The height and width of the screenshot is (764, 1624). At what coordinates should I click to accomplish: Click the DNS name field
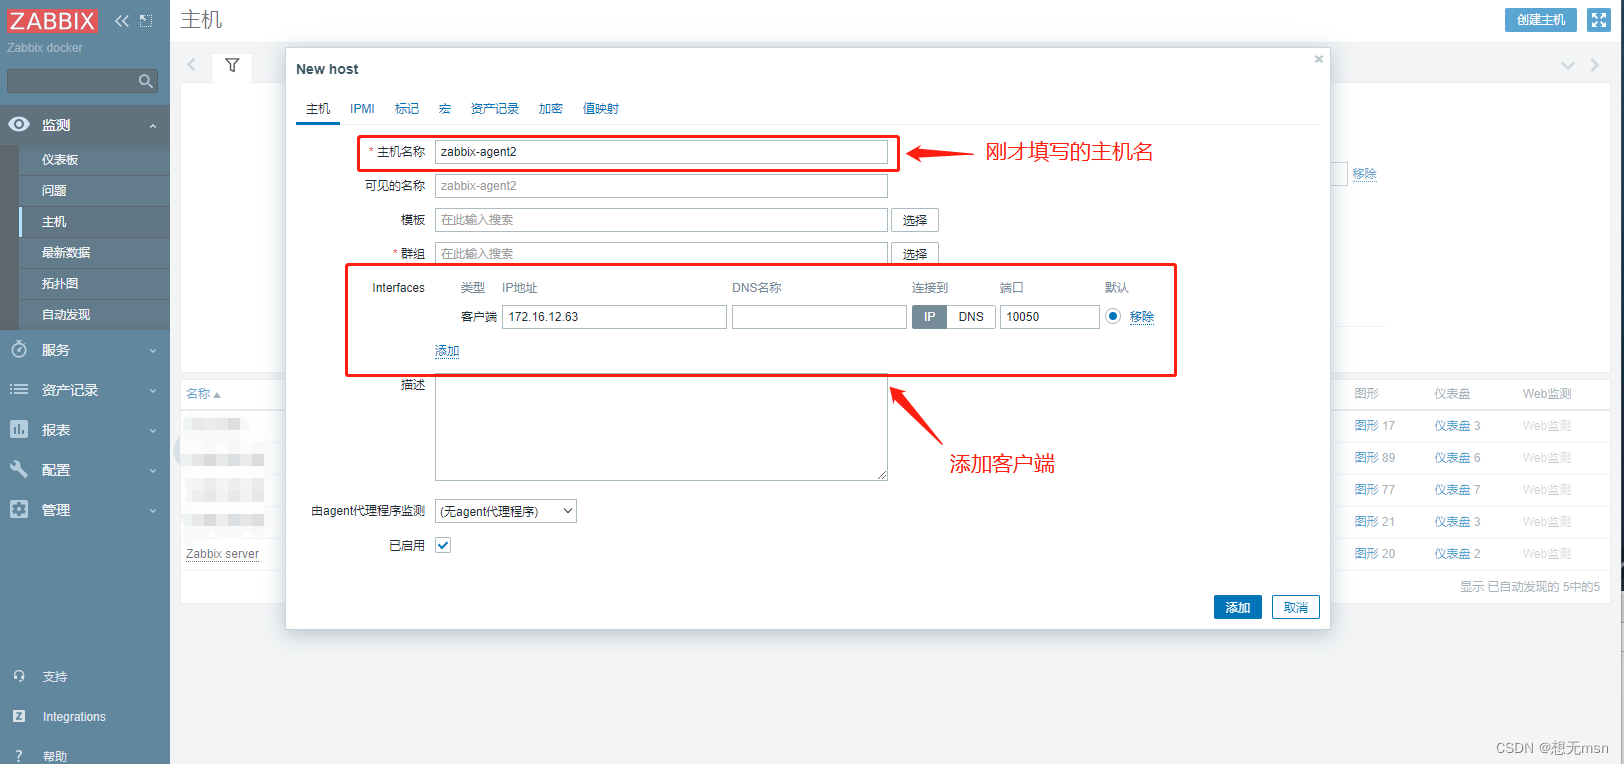819,317
